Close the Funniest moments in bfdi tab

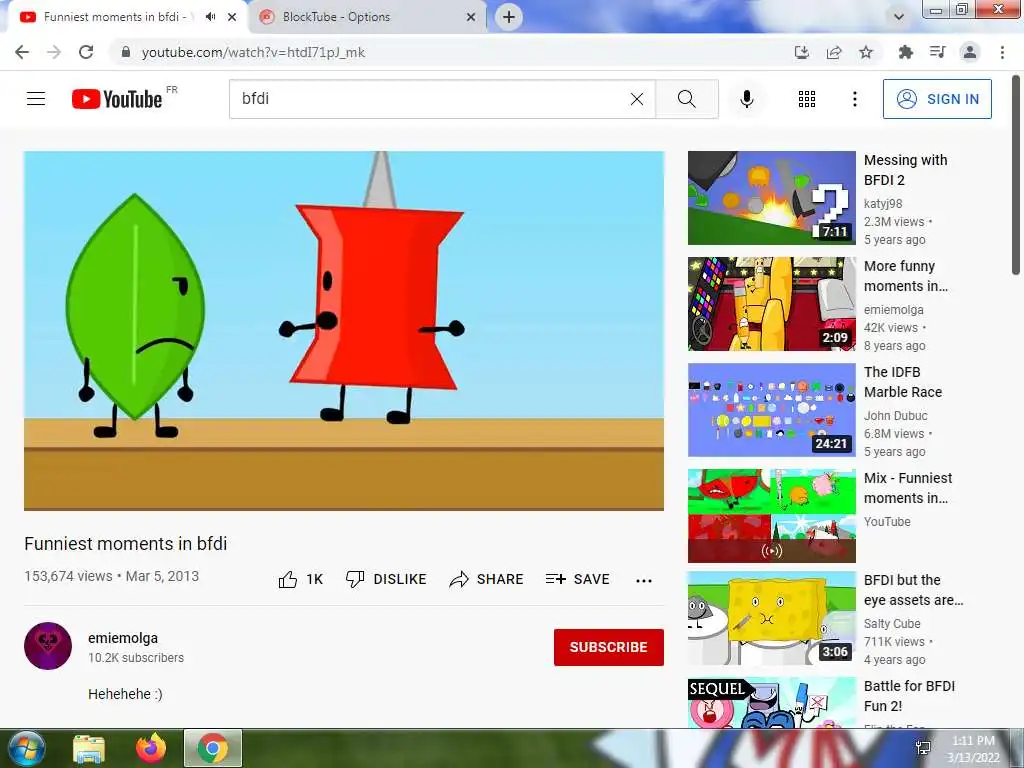[232, 17]
